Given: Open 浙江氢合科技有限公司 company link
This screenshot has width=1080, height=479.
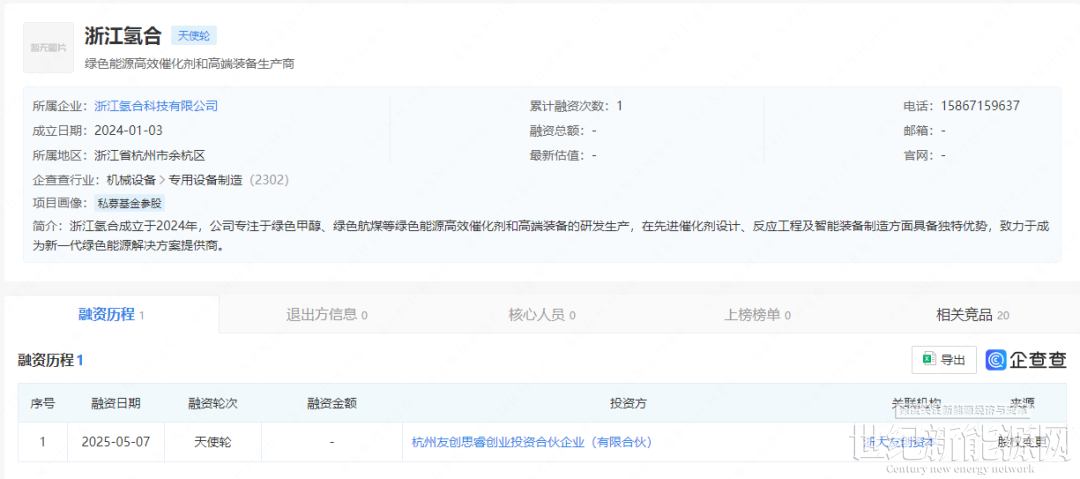Looking at the screenshot, I should (156, 106).
